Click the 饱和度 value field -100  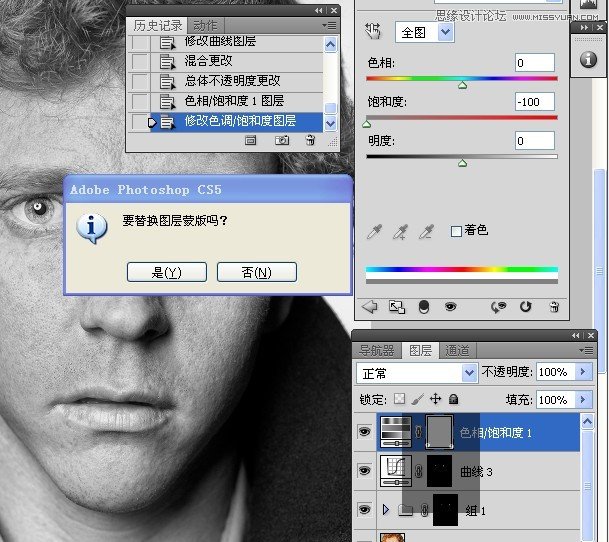(534, 102)
